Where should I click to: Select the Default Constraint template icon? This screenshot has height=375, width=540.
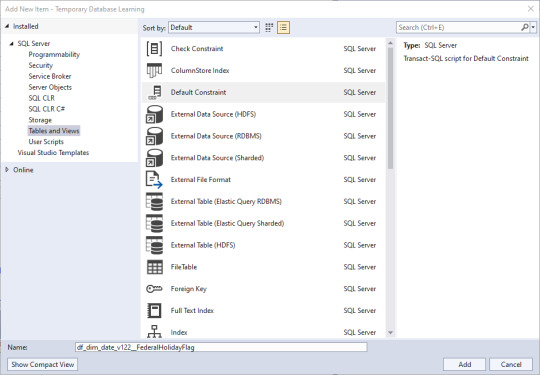pyautogui.click(x=154, y=92)
